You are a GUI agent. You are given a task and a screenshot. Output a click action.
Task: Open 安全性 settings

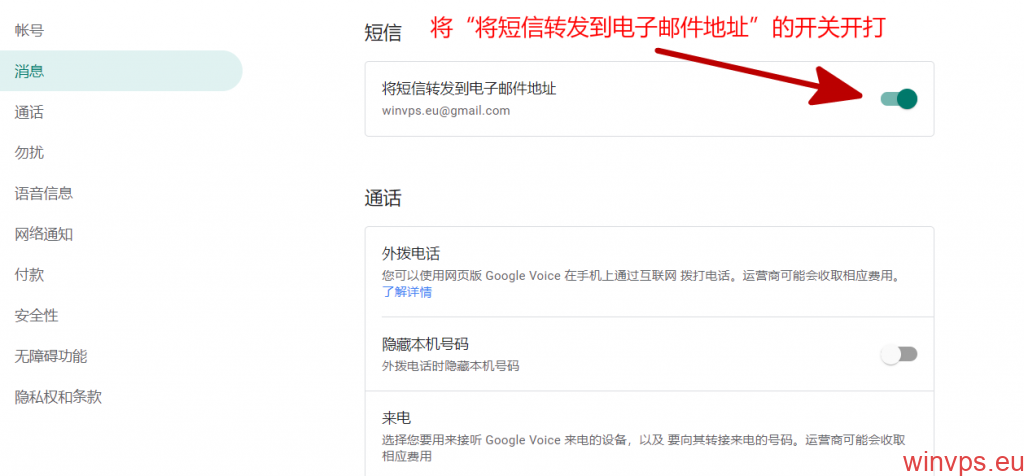36,315
